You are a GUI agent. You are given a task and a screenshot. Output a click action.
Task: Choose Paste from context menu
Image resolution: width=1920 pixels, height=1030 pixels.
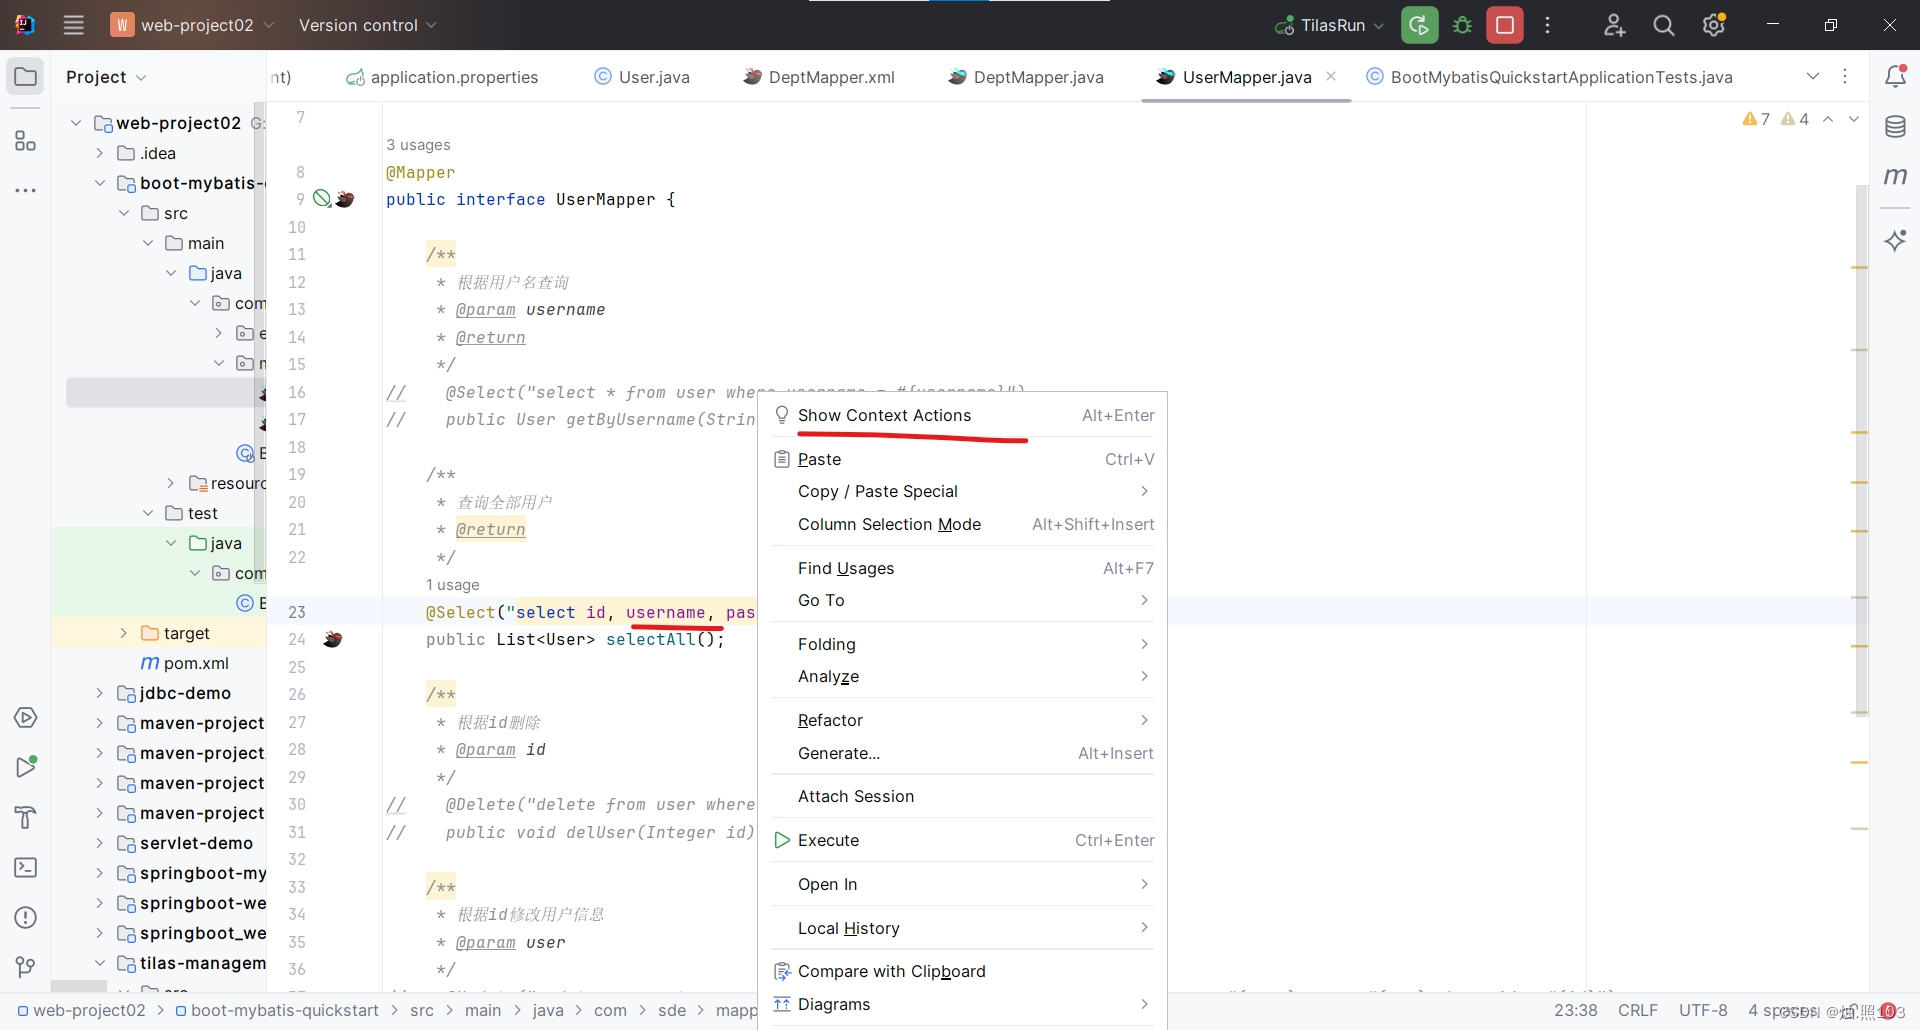click(963, 459)
